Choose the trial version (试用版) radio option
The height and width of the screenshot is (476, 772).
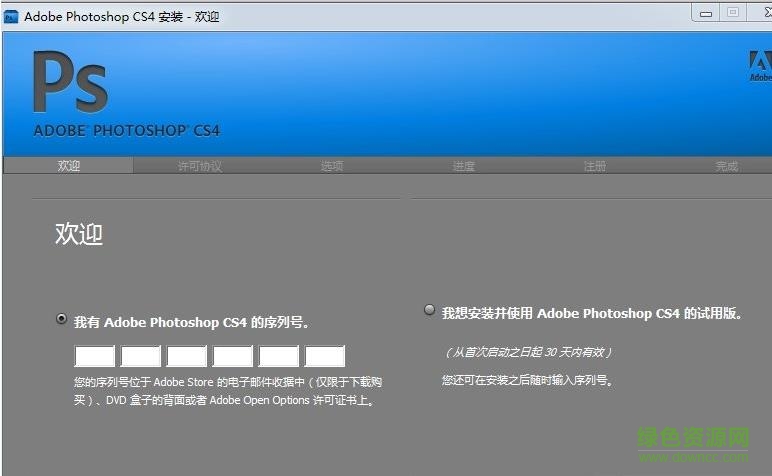[x=429, y=310]
